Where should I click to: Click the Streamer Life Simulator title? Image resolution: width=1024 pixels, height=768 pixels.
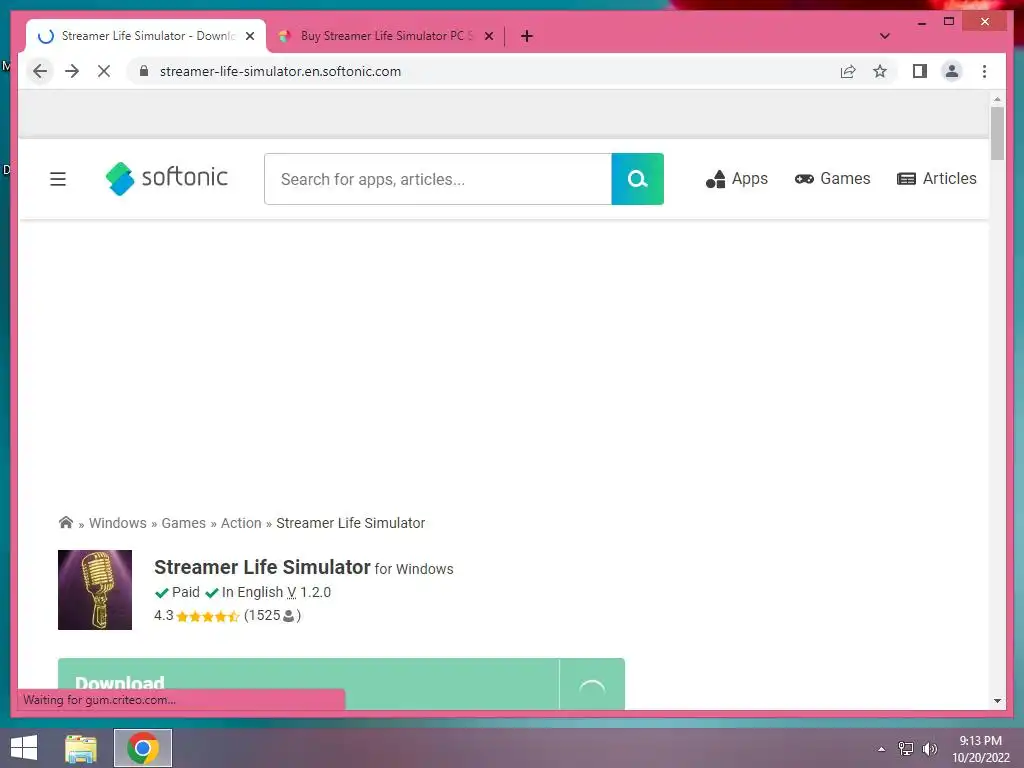tap(263, 567)
